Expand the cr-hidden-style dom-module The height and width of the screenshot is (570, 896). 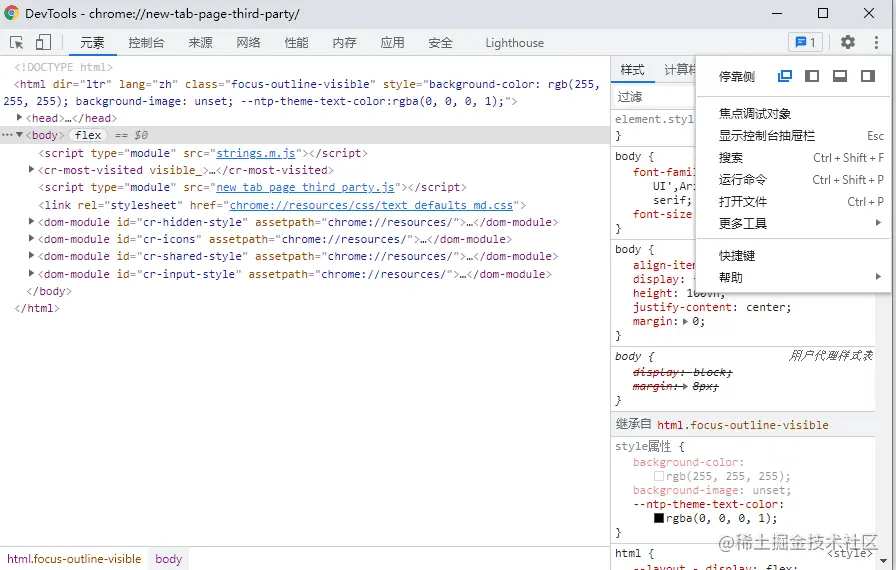click(x=31, y=221)
